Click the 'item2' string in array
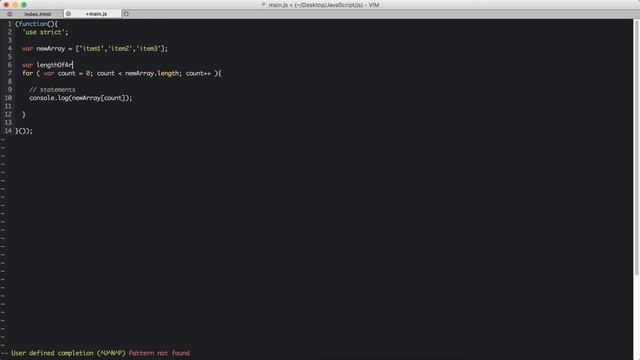This screenshot has height=360, width=640. point(120,49)
